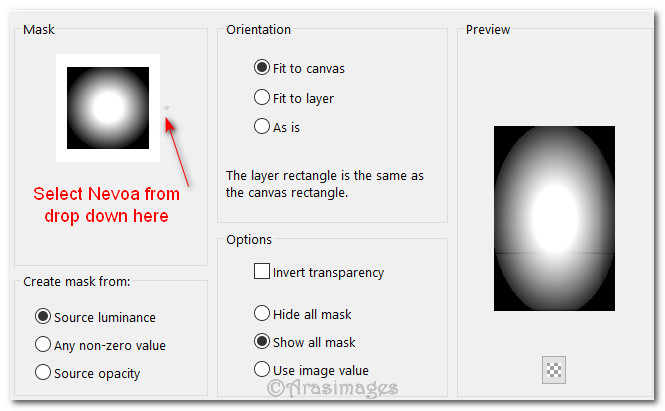665x411 pixels.
Task: Click the red Select Nevoa instruction text
Action: [x=107, y=204]
